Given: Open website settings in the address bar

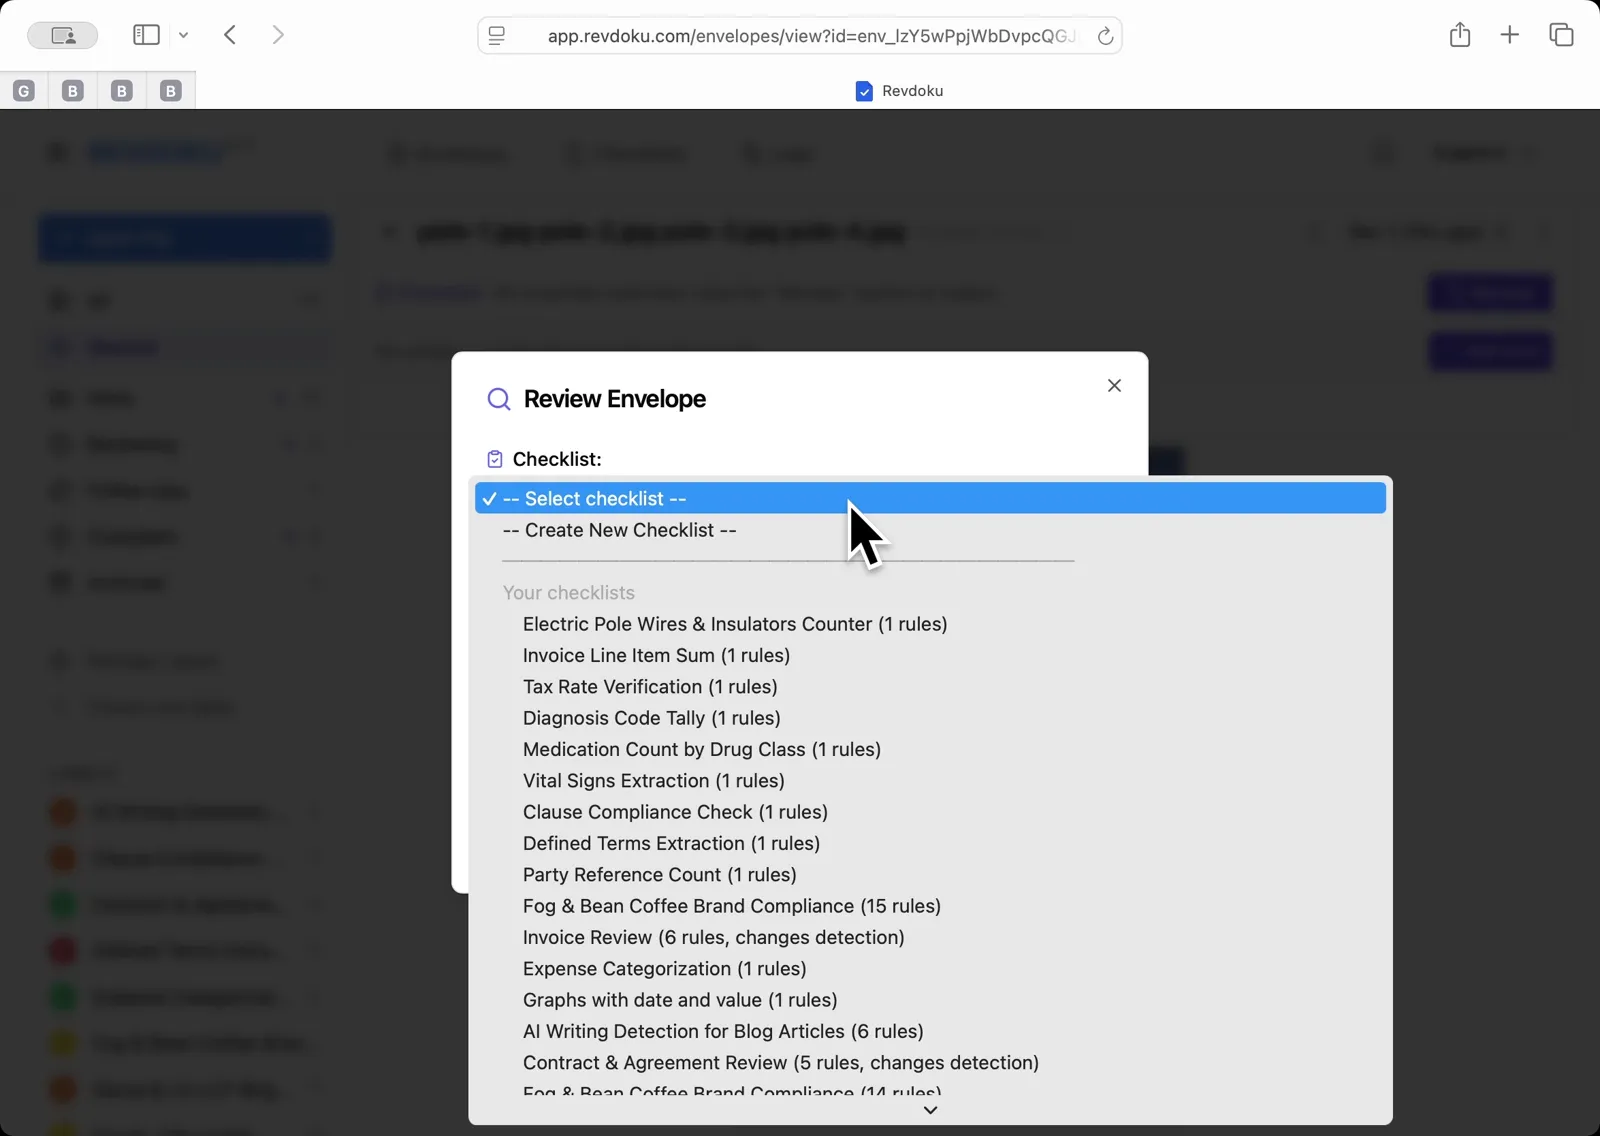Looking at the screenshot, I should (x=497, y=35).
